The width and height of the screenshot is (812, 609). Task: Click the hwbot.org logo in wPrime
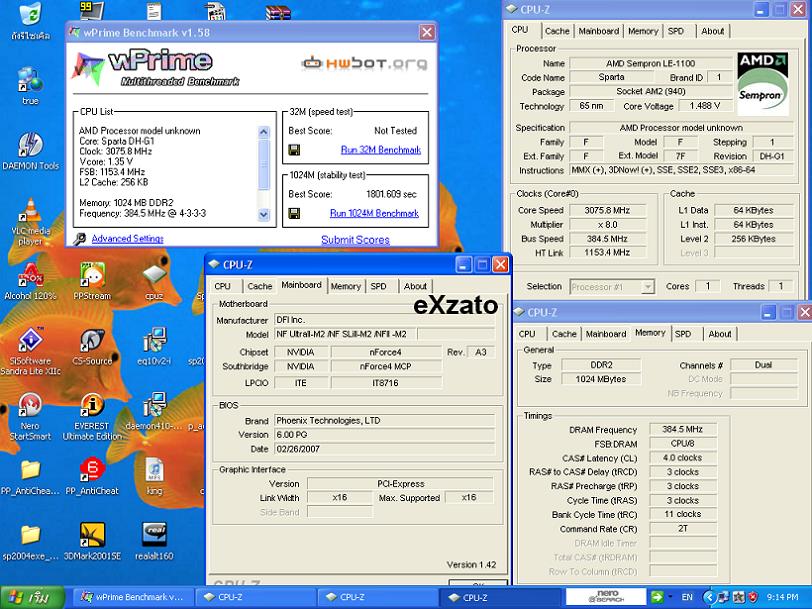pos(365,63)
